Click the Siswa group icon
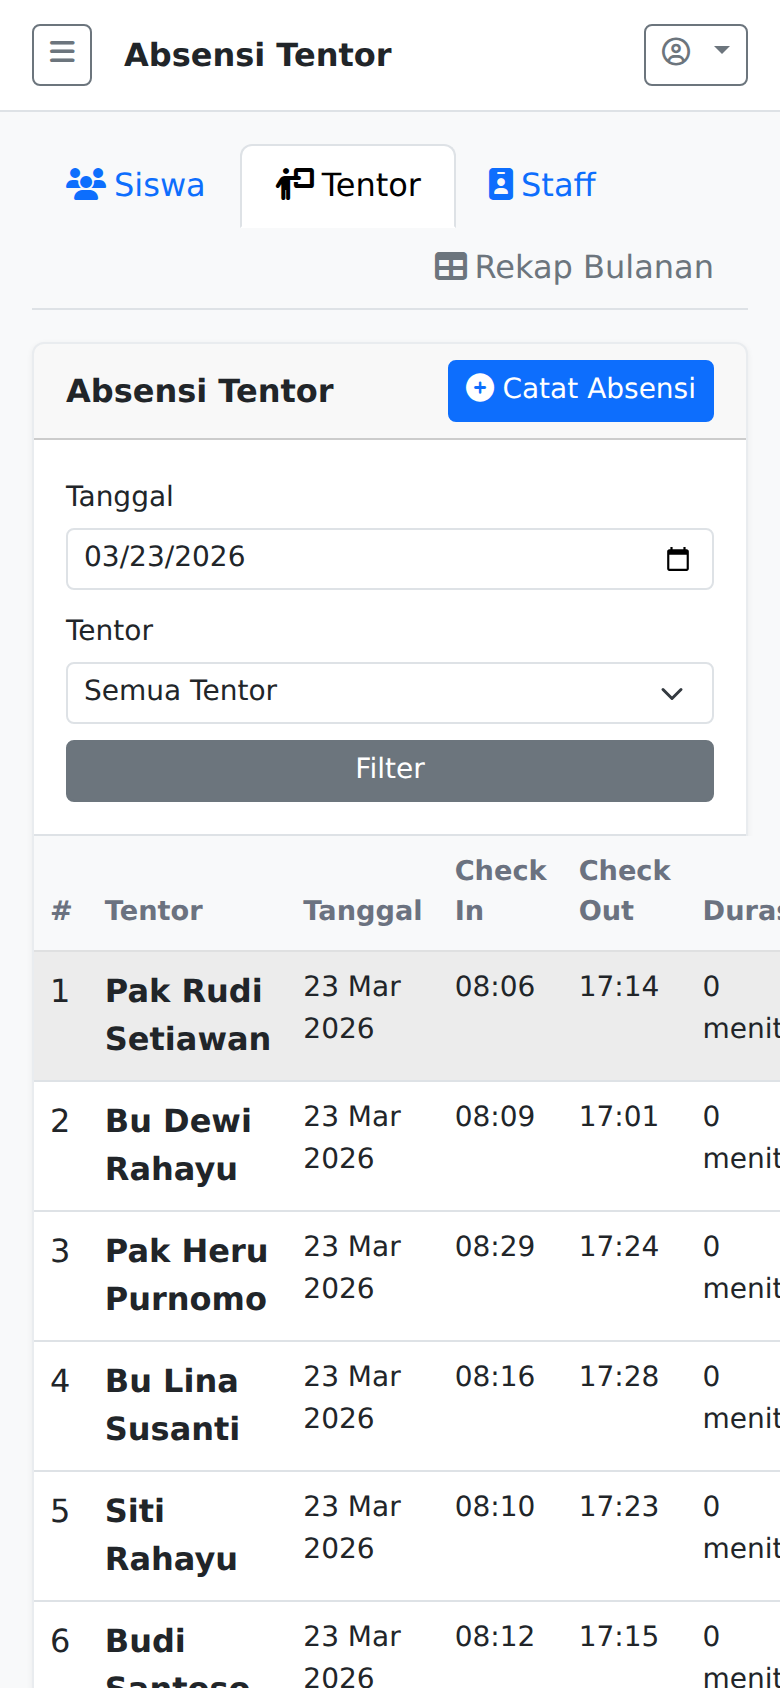Viewport: 780px width, 1688px height. click(x=86, y=184)
